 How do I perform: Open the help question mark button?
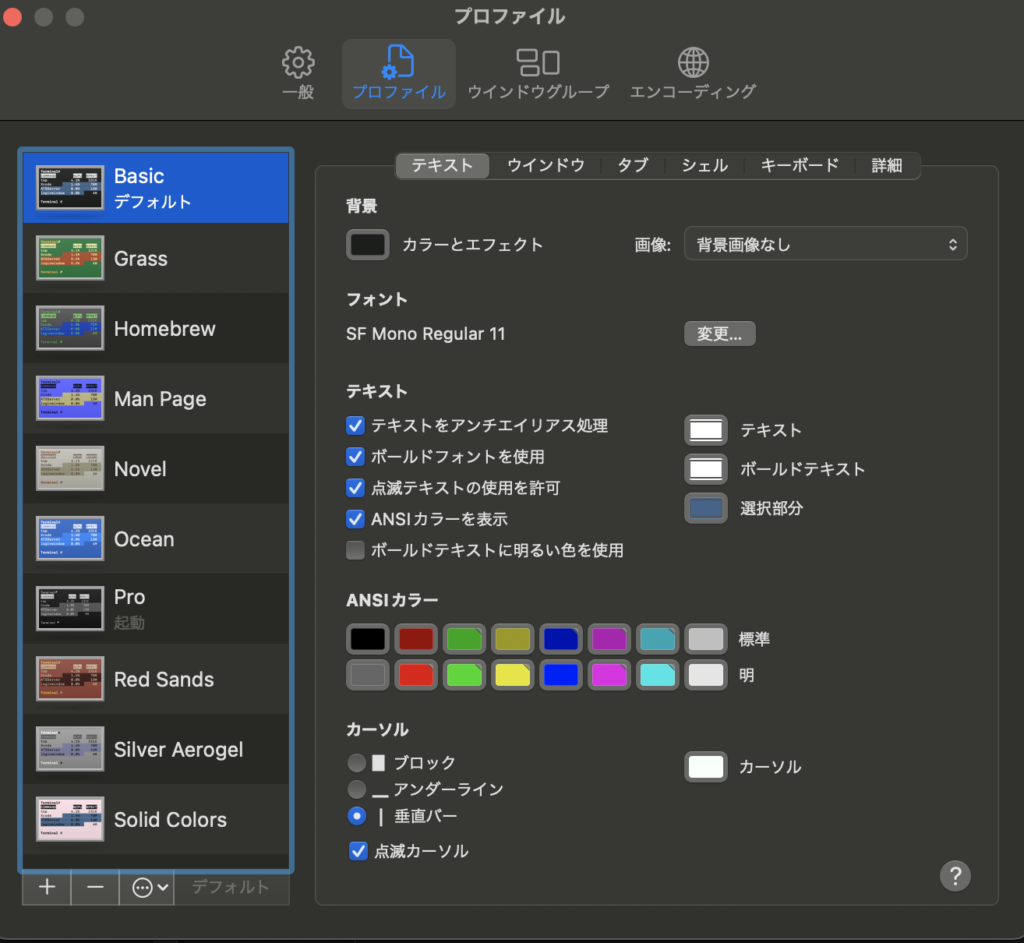[955, 875]
